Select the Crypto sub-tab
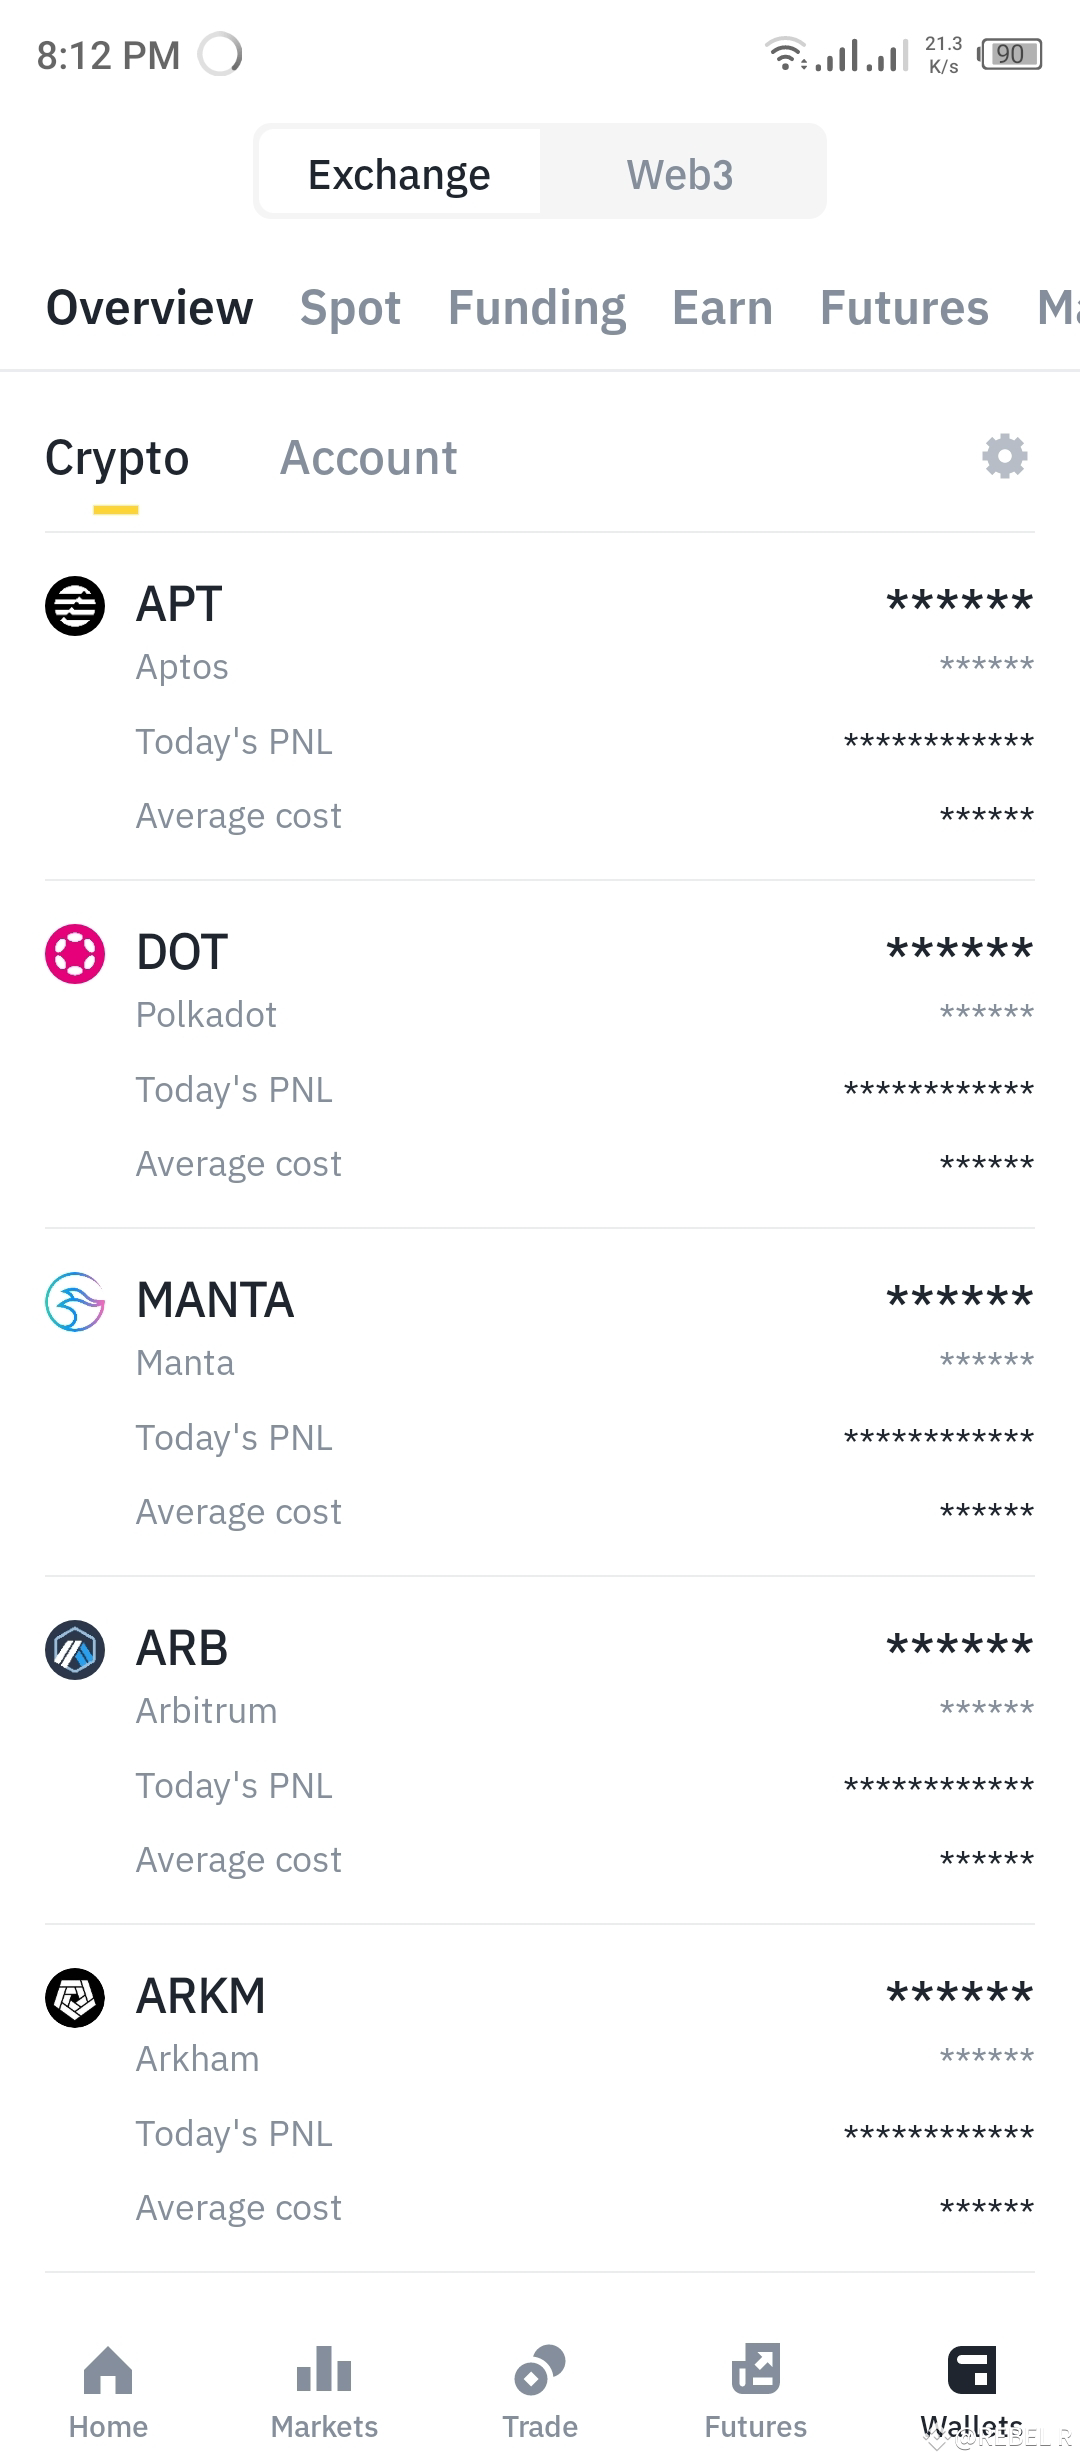This screenshot has height=2460, width=1080. (x=117, y=458)
